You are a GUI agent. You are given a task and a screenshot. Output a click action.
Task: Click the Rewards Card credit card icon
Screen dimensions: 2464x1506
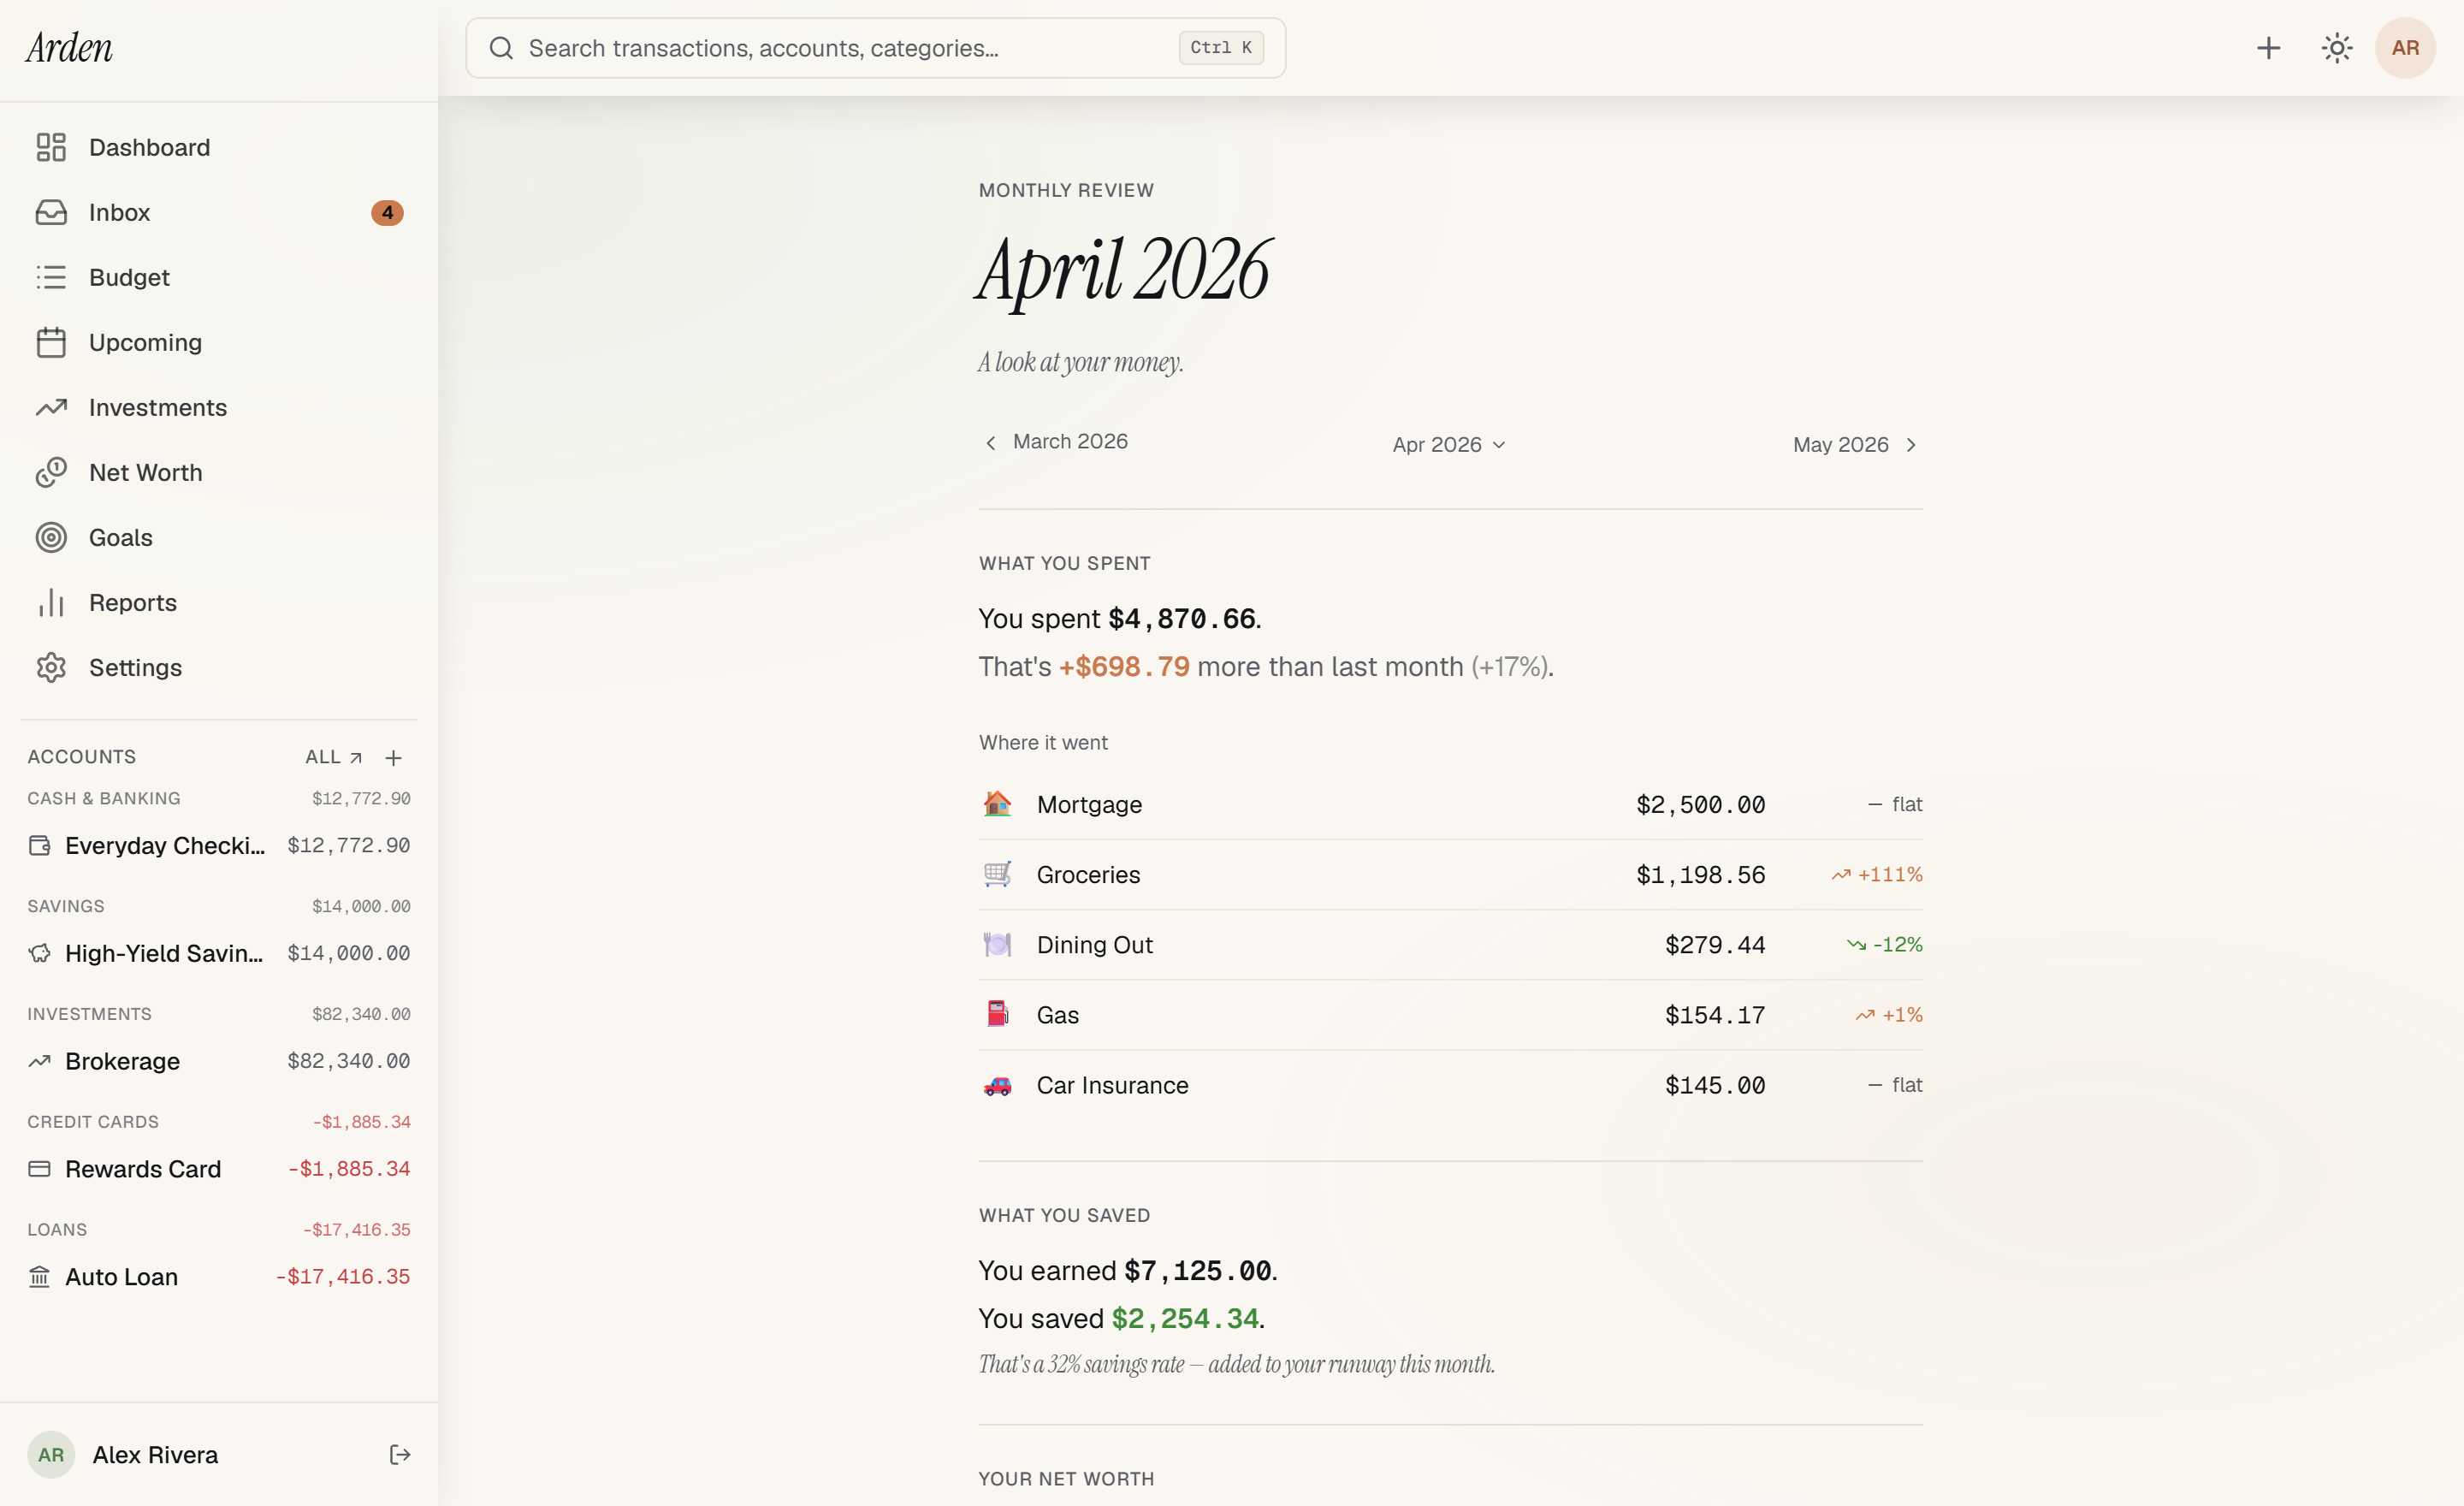(x=39, y=1169)
